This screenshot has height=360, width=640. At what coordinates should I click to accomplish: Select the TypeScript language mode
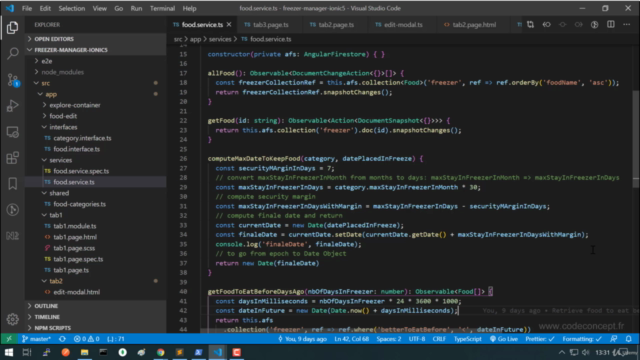468,339
